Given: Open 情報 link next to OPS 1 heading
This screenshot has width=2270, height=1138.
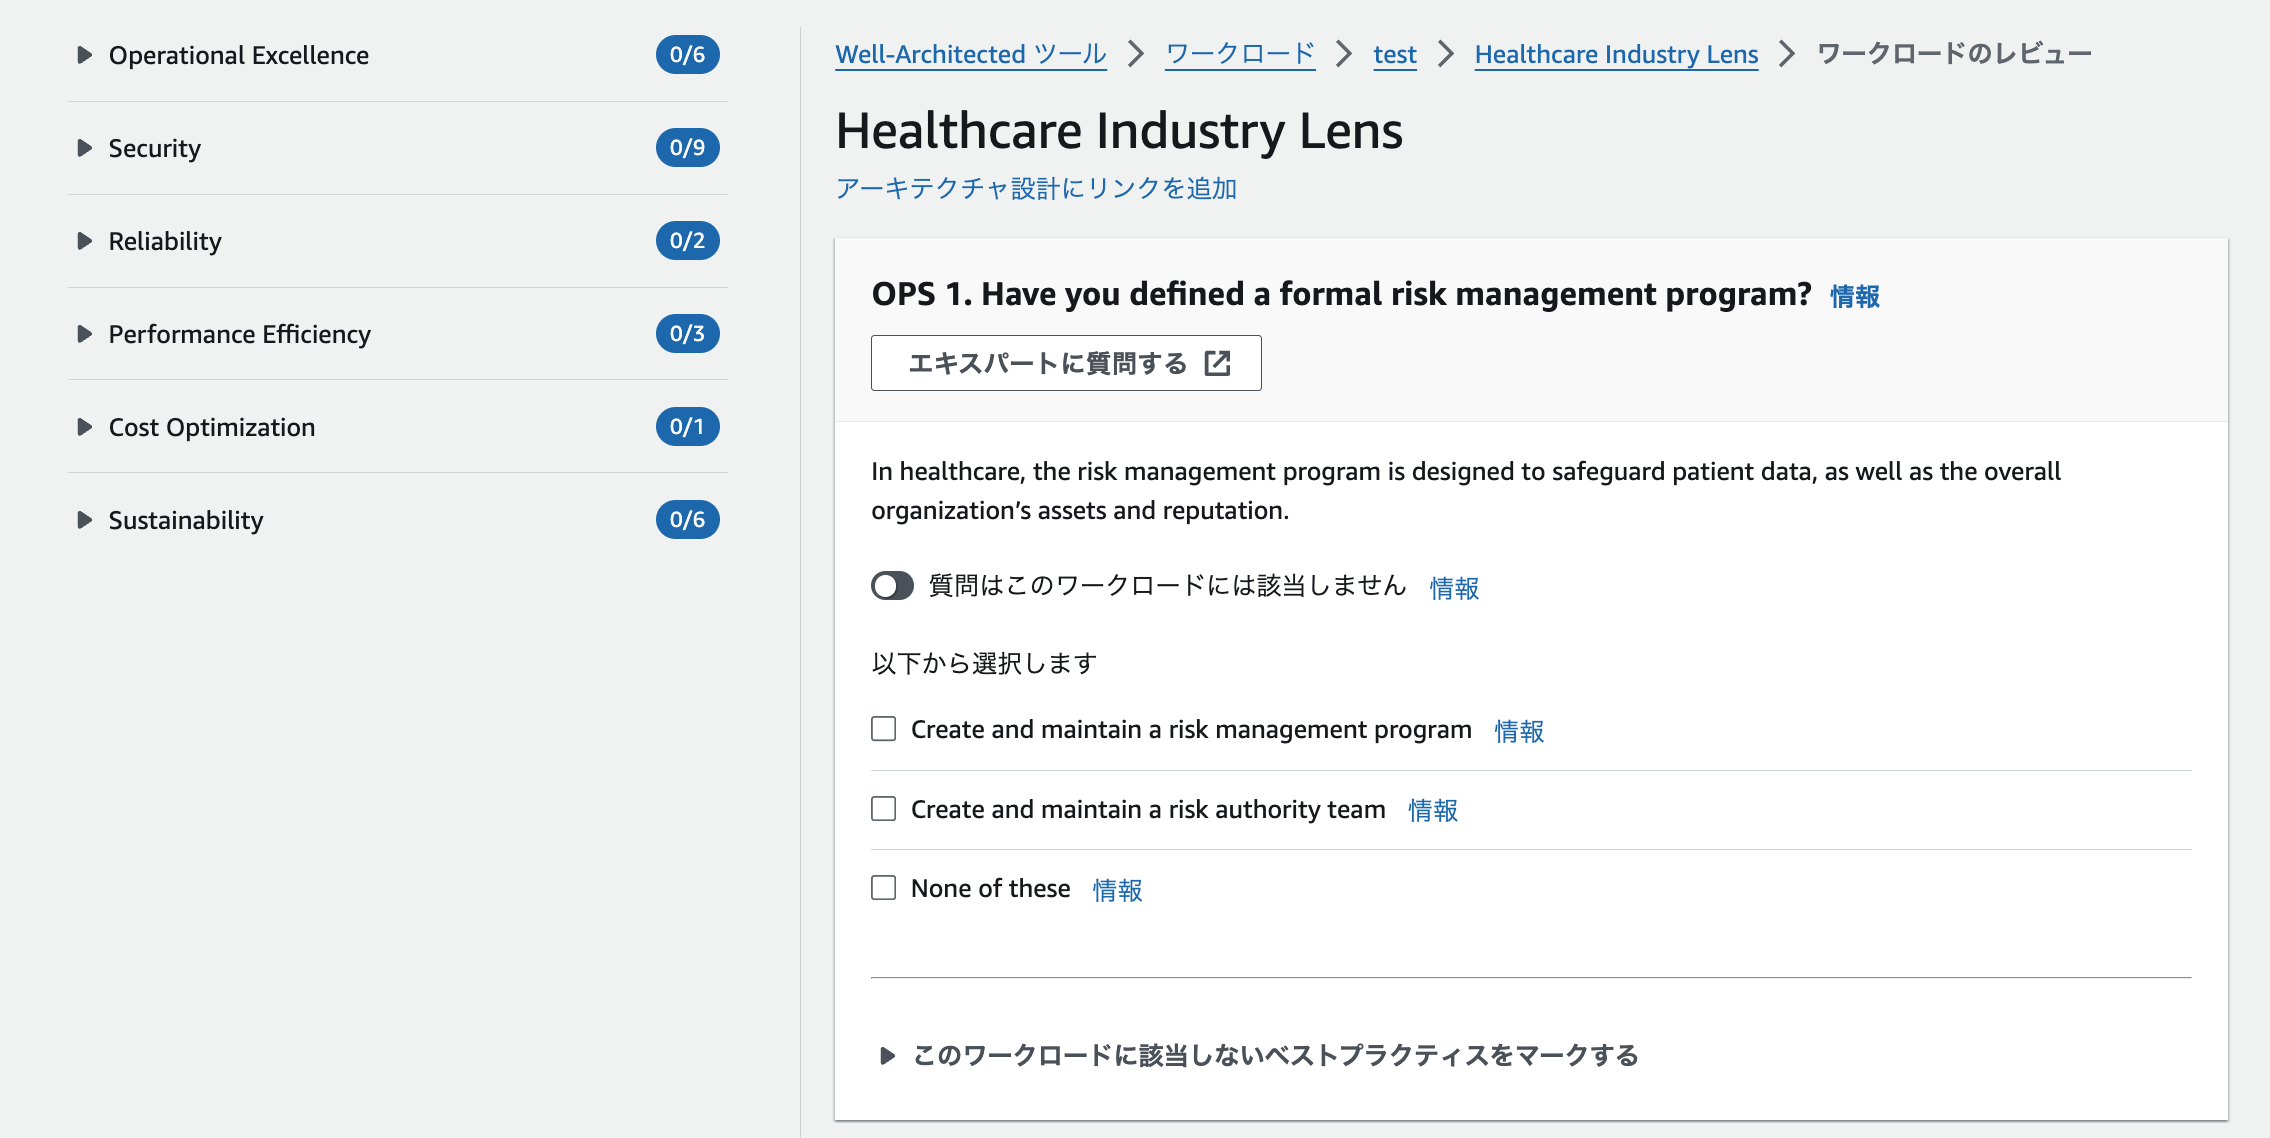Looking at the screenshot, I should [x=1854, y=296].
